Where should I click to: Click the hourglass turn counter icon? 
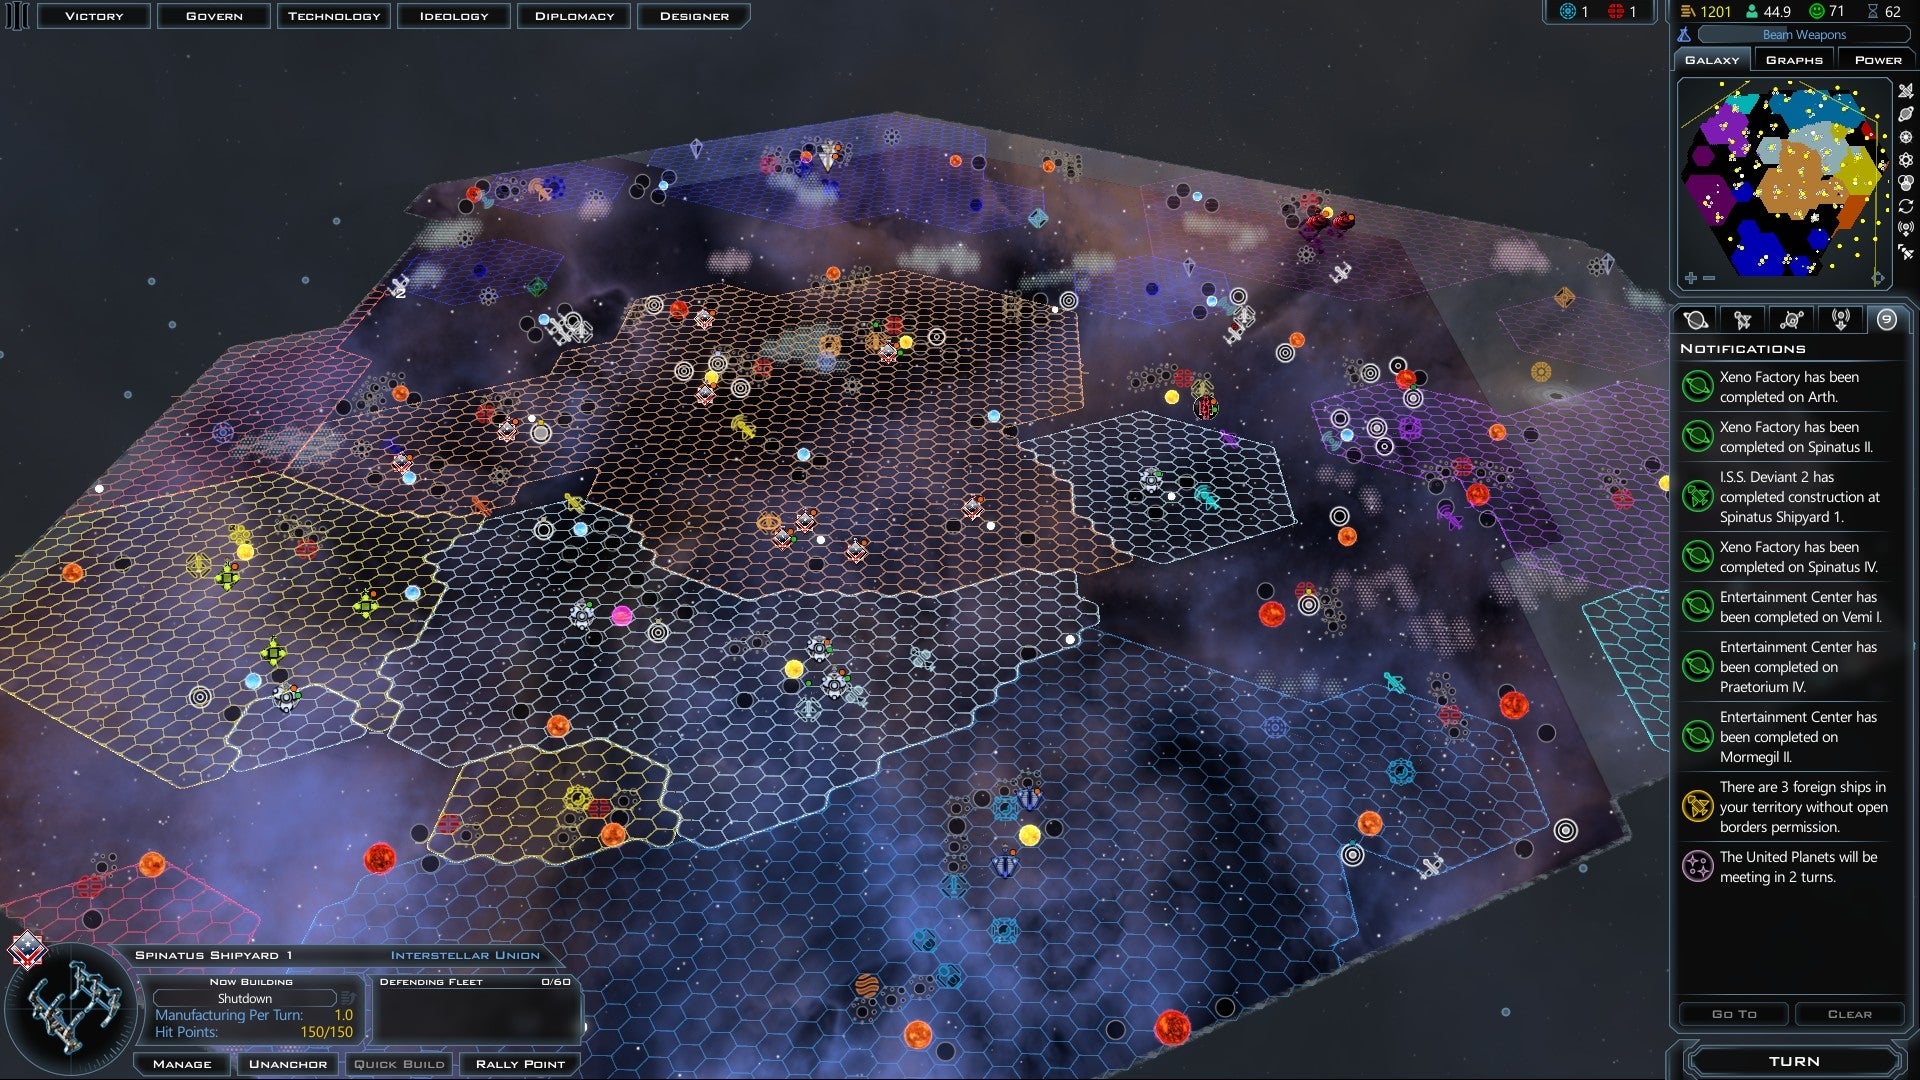(1873, 12)
